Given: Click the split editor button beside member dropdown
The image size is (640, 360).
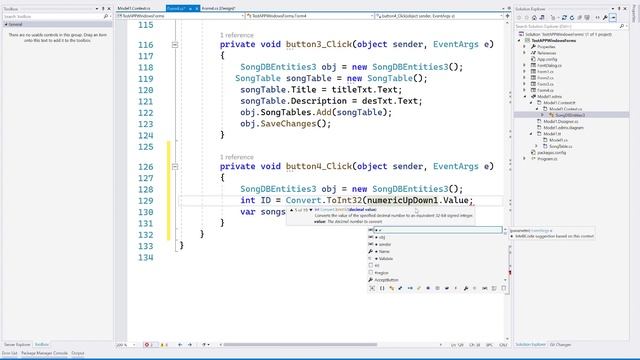Looking at the screenshot, I should pos(507,16).
